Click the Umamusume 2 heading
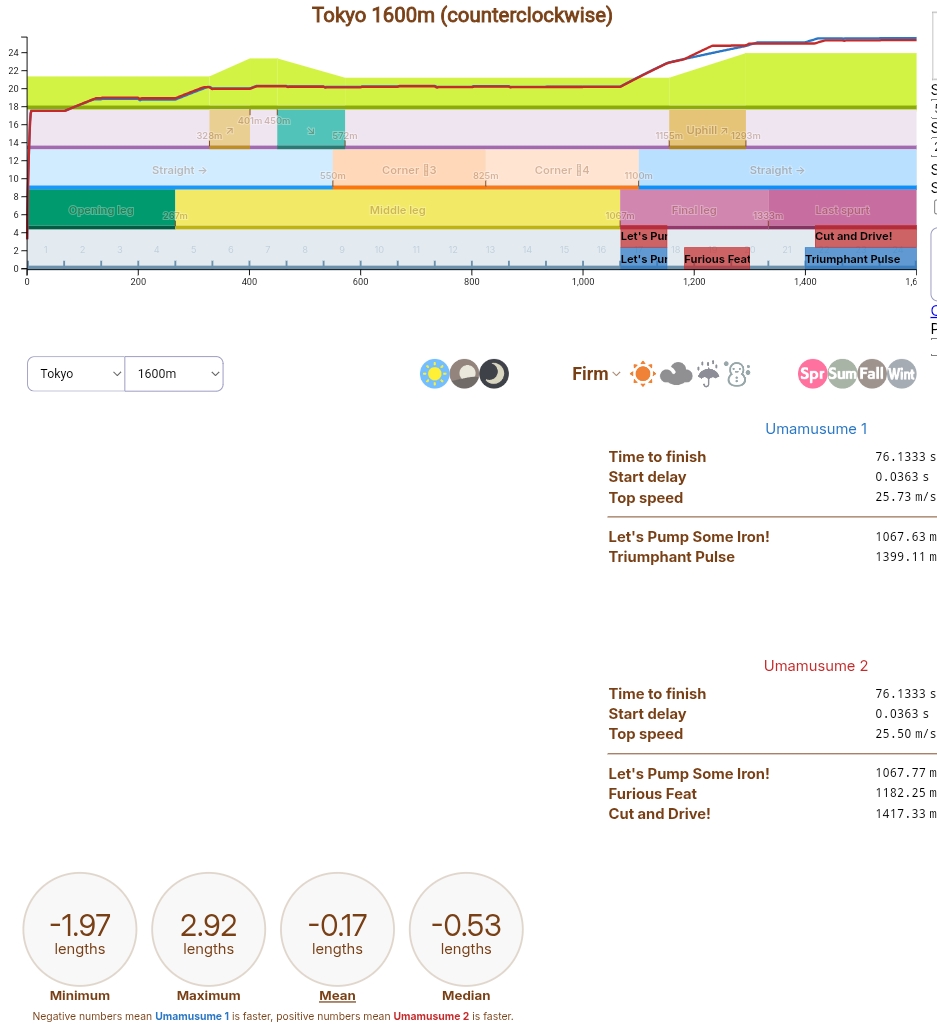The width and height of the screenshot is (937, 1033). point(816,666)
